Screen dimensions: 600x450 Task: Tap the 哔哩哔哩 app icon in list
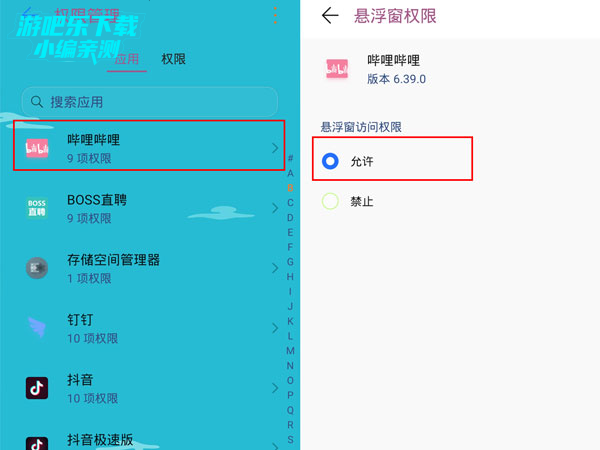click(x=37, y=148)
